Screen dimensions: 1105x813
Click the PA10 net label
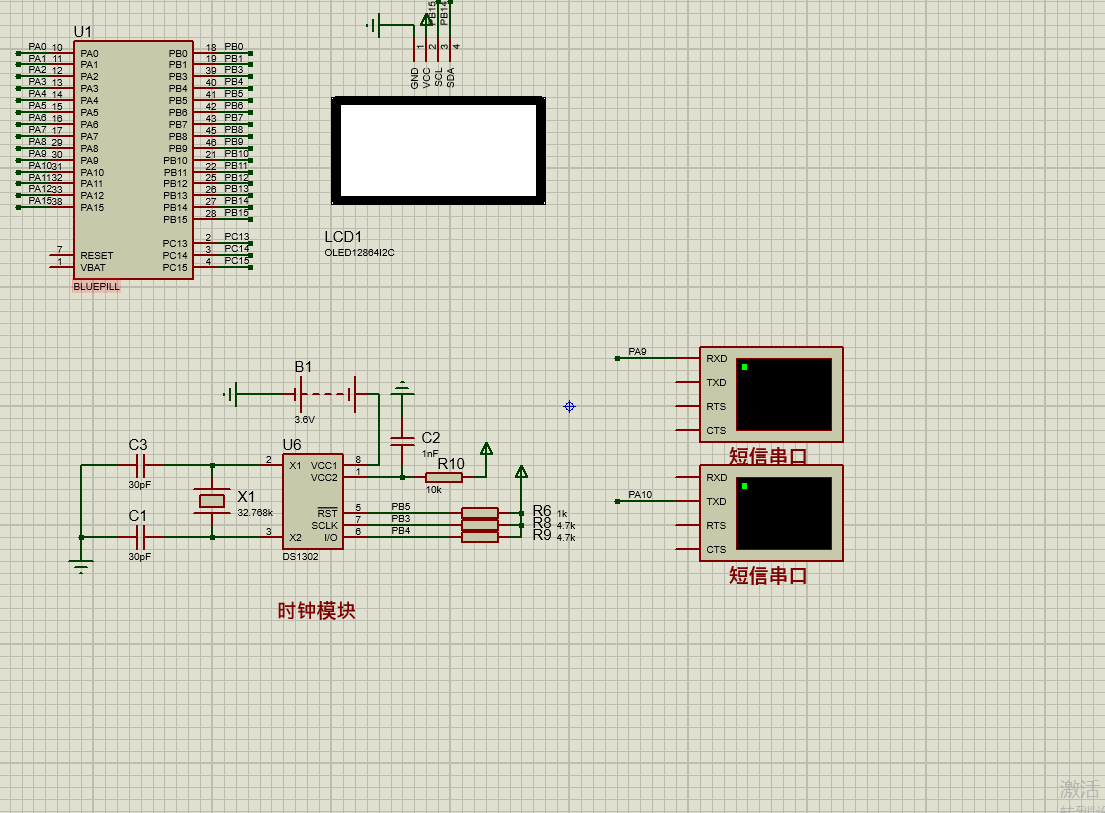(640, 495)
